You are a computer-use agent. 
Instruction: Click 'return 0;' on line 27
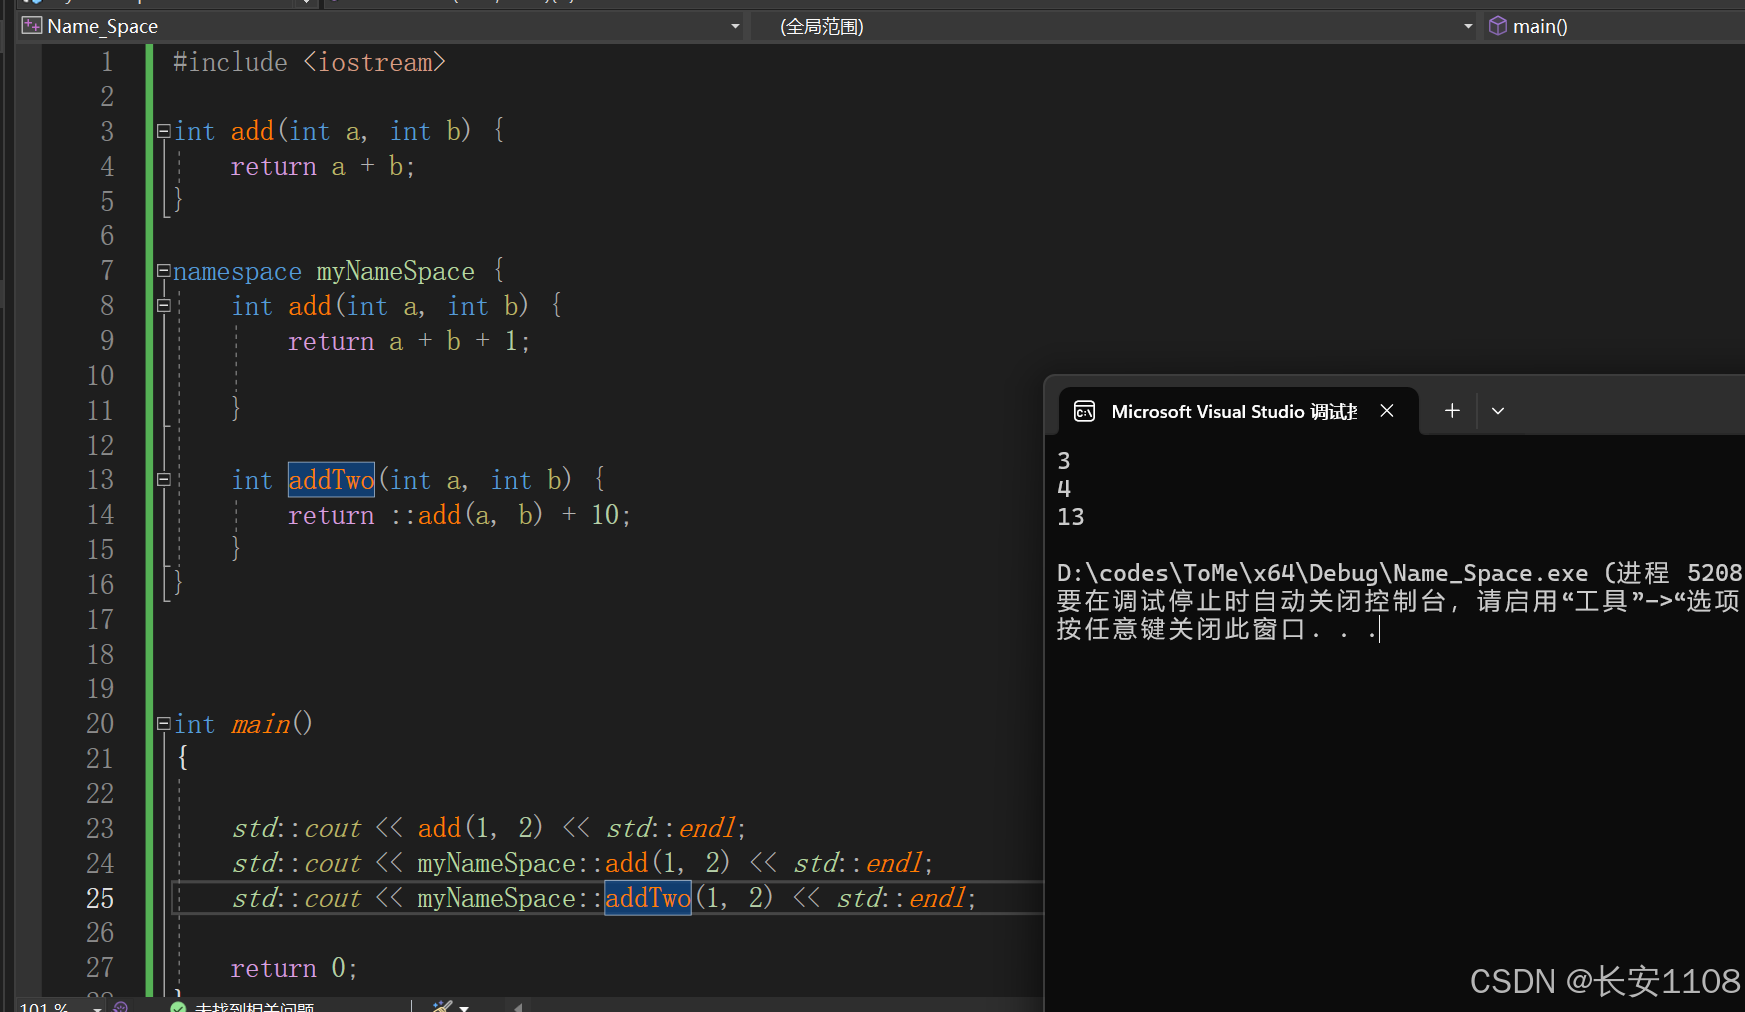pyautogui.click(x=293, y=968)
